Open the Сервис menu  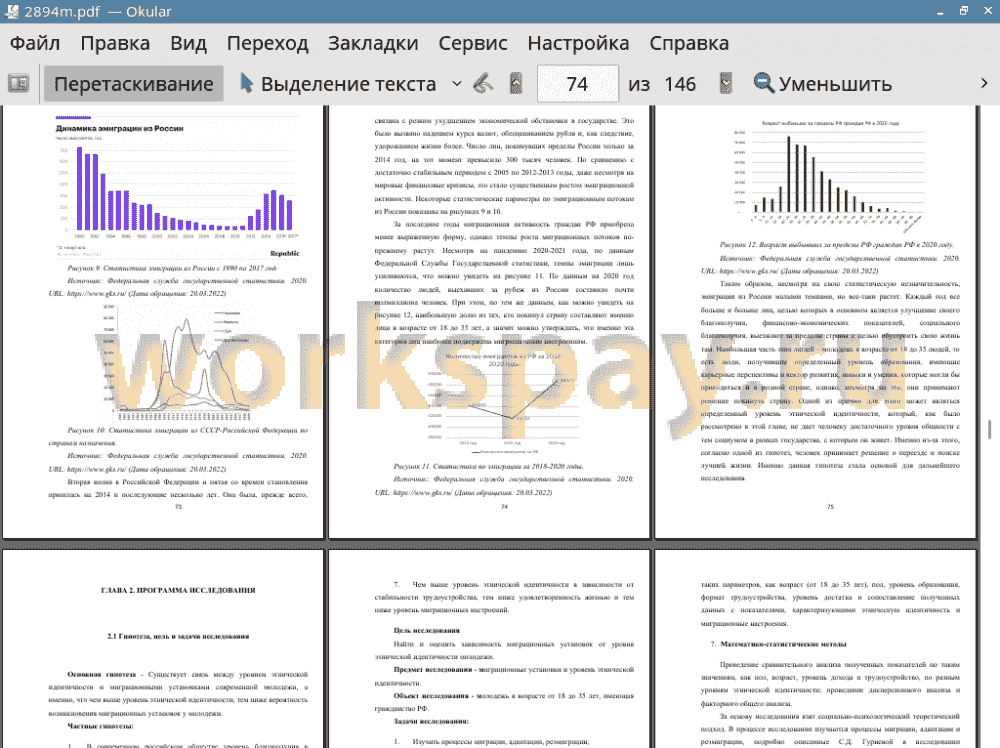(x=473, y=43)
